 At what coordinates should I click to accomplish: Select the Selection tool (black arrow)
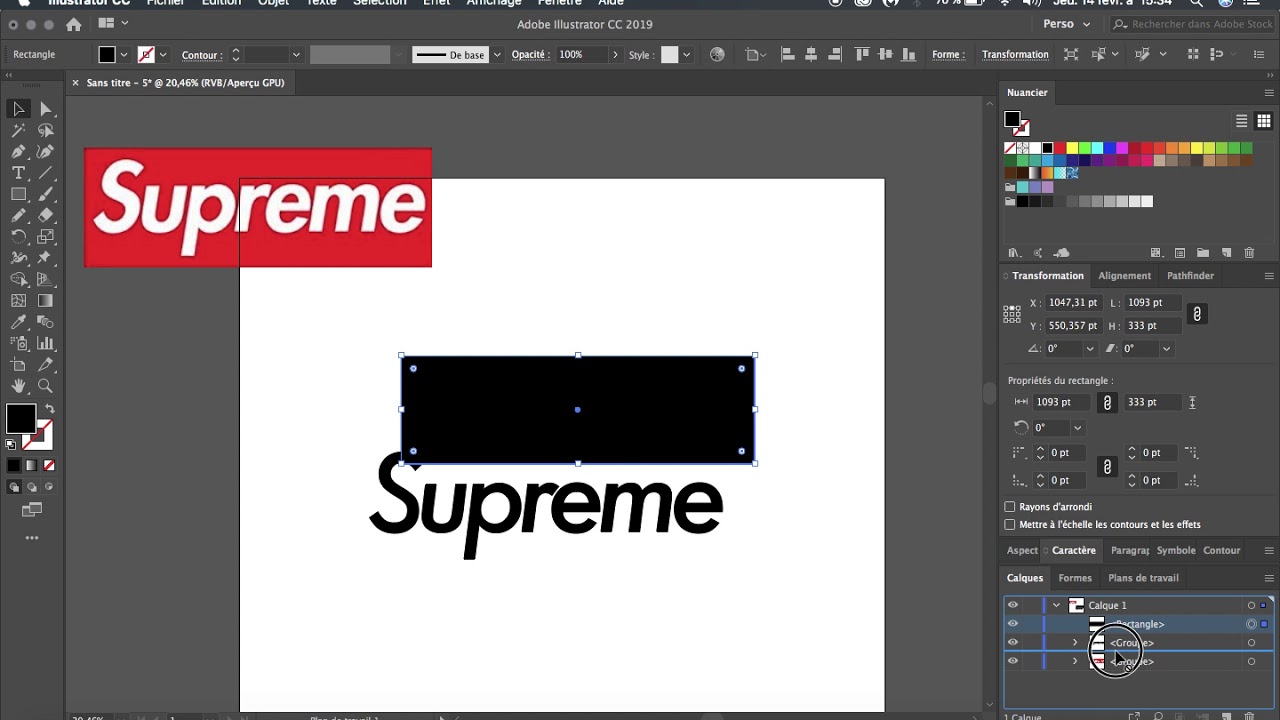[x=18, y=108]
